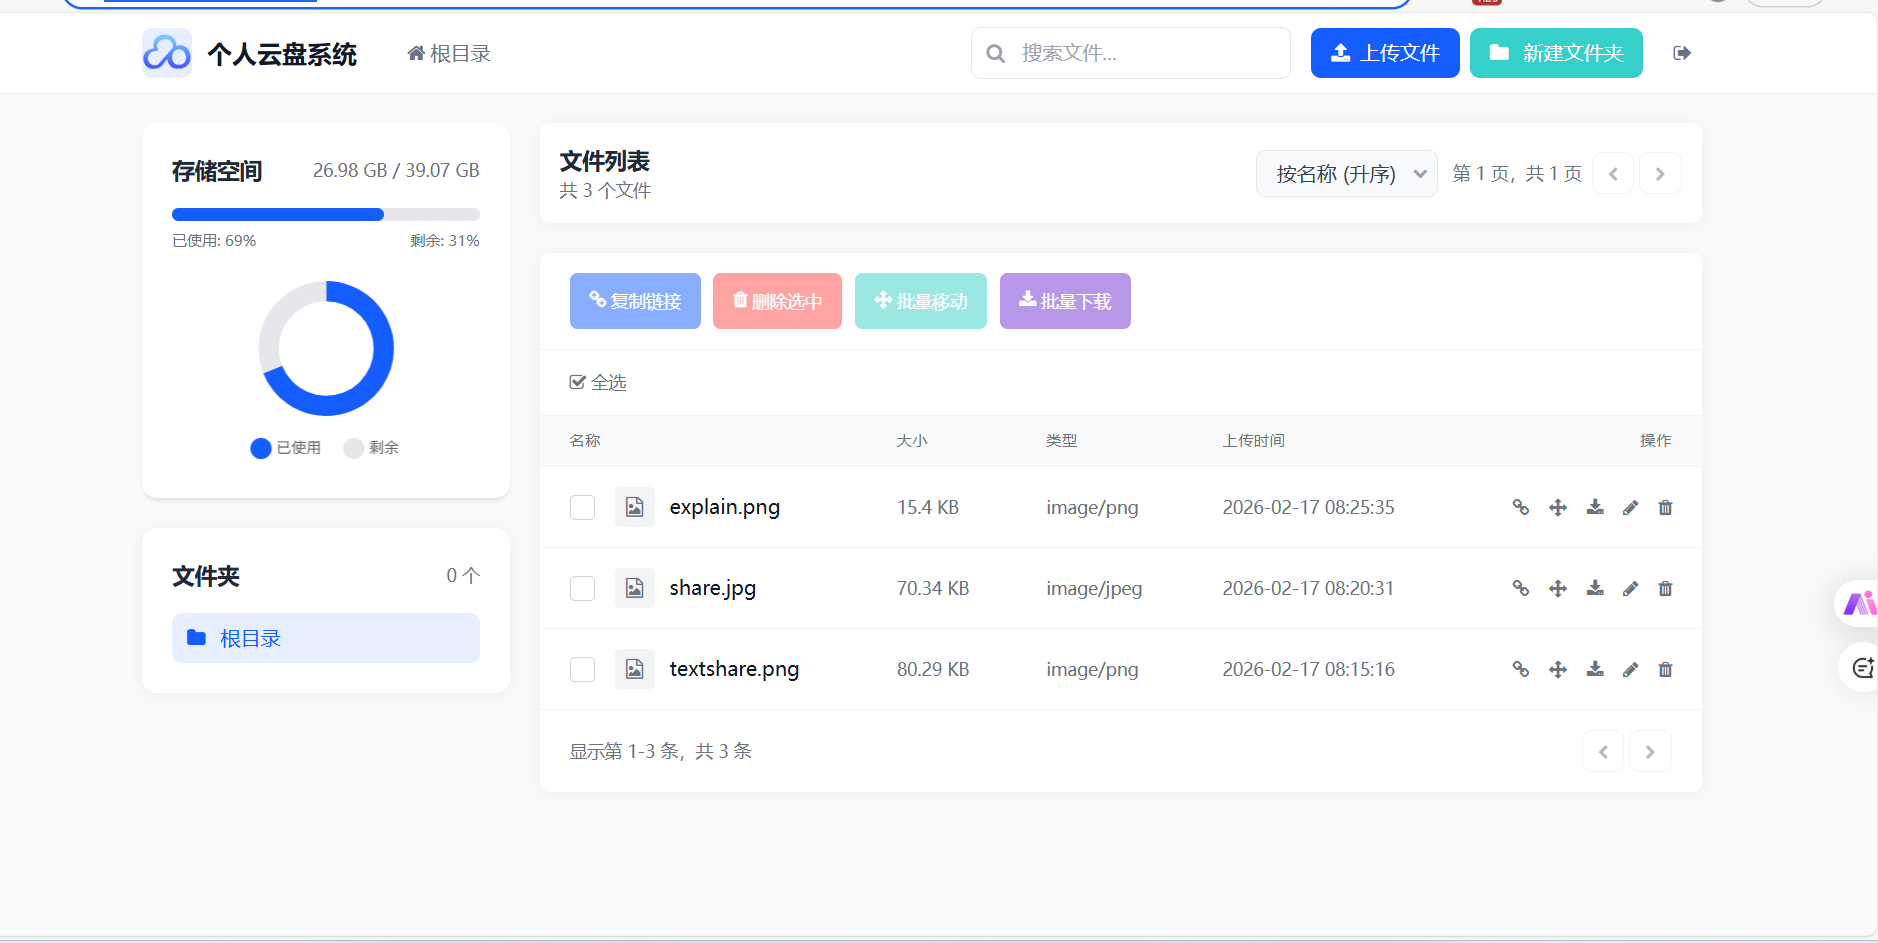
Task: Click the move icon for share.jpg
Action: [1557, 588]
